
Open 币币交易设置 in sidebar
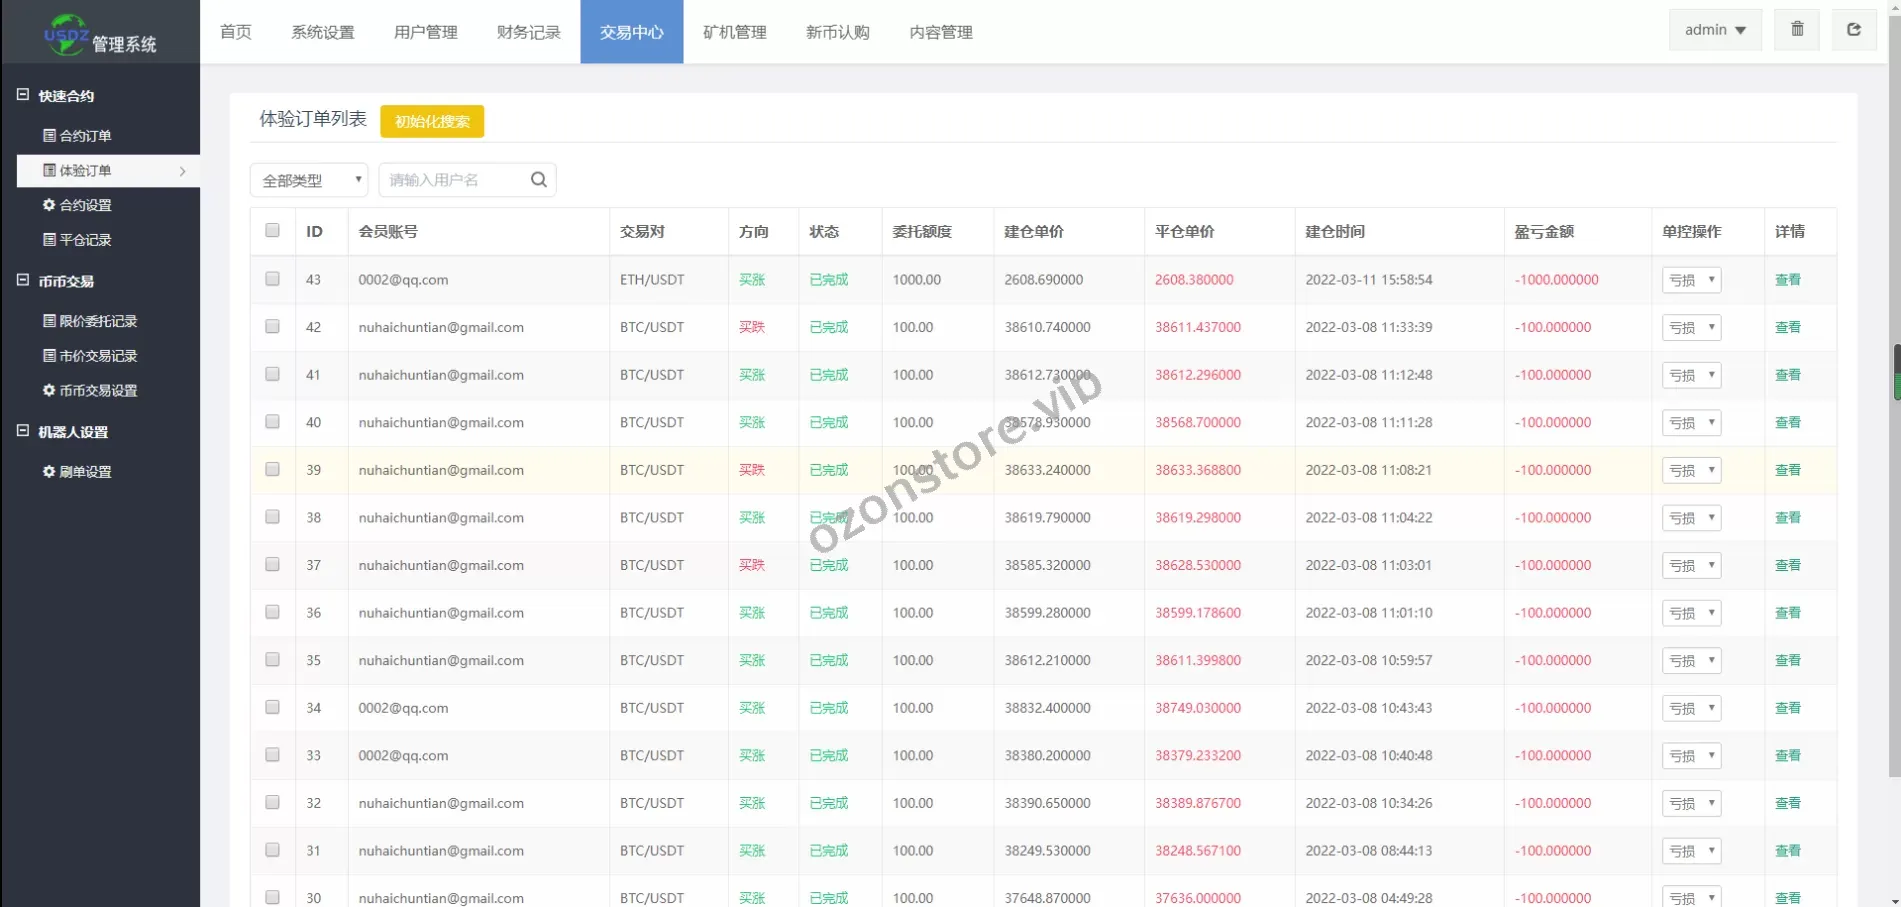89,391
